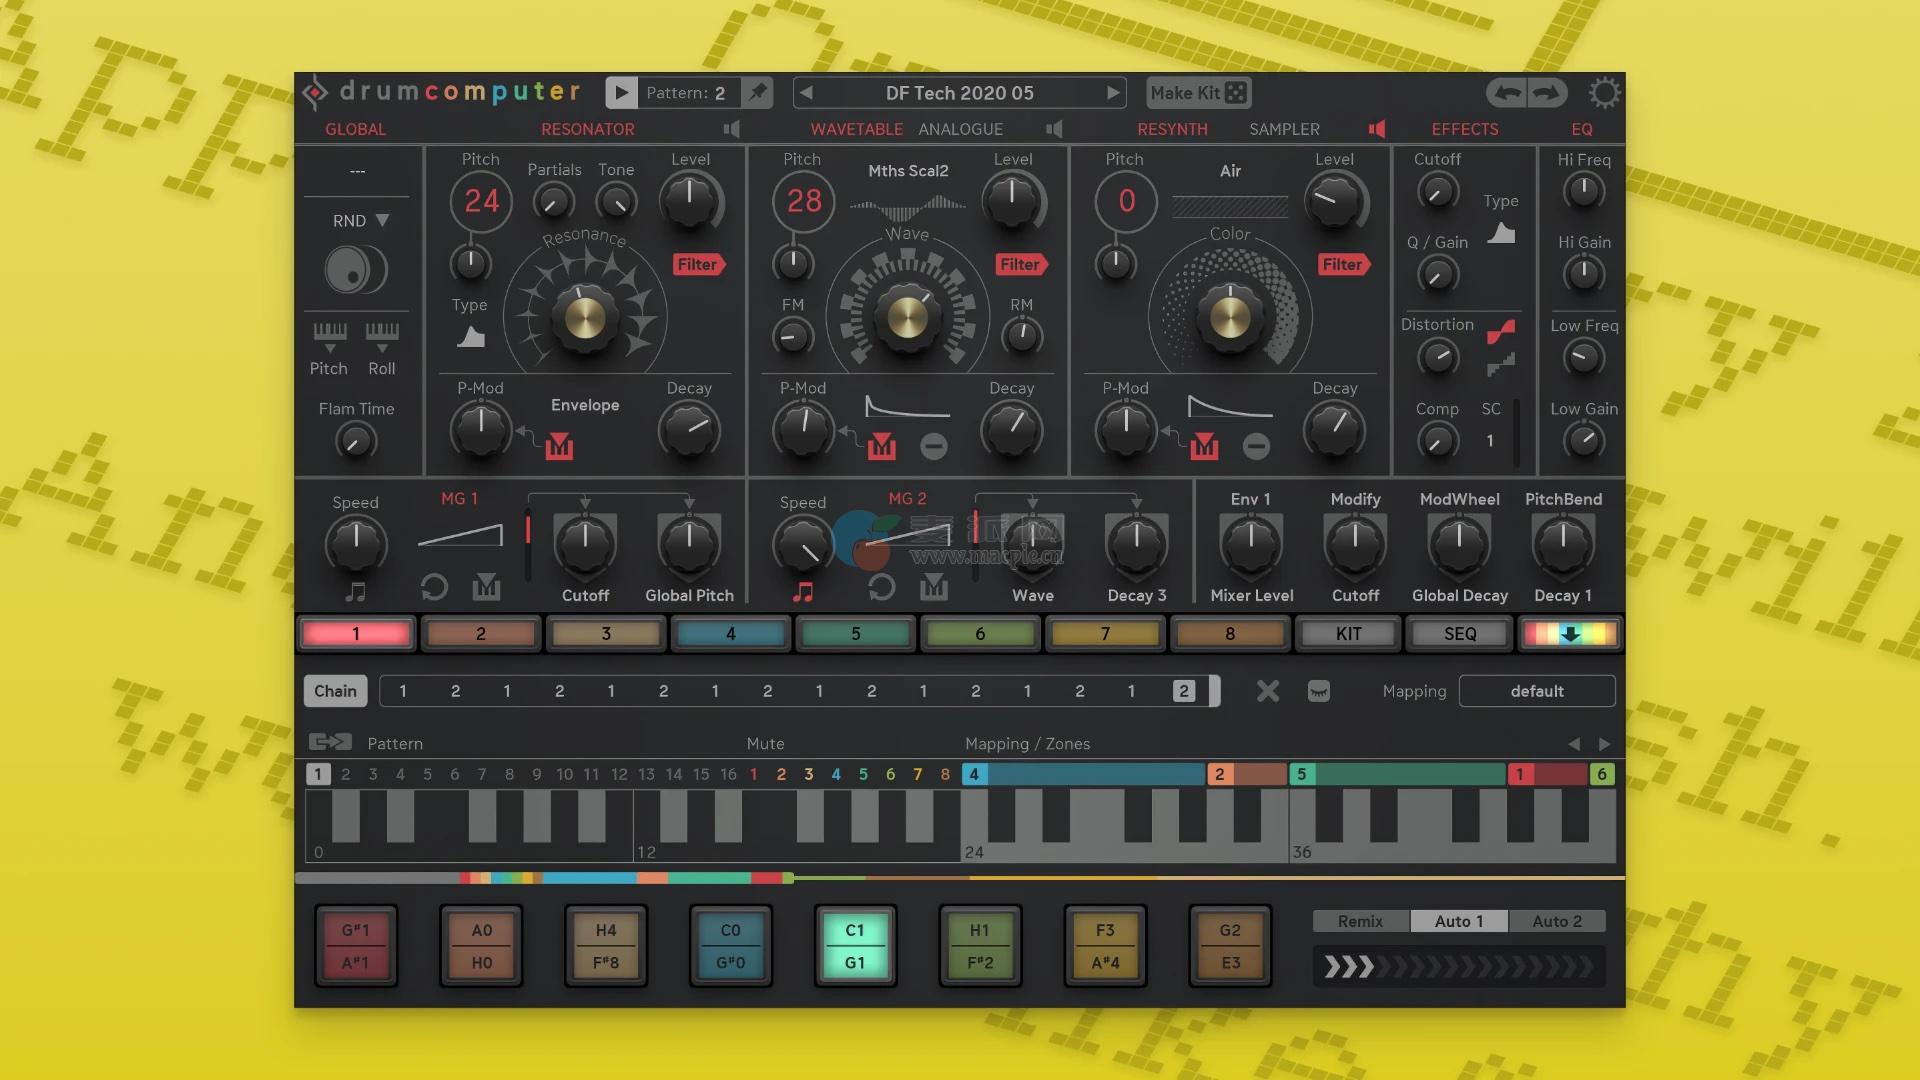Select next preset with right arrow
This screenshot has width=1920, height=1080.
coord(1112,93)
